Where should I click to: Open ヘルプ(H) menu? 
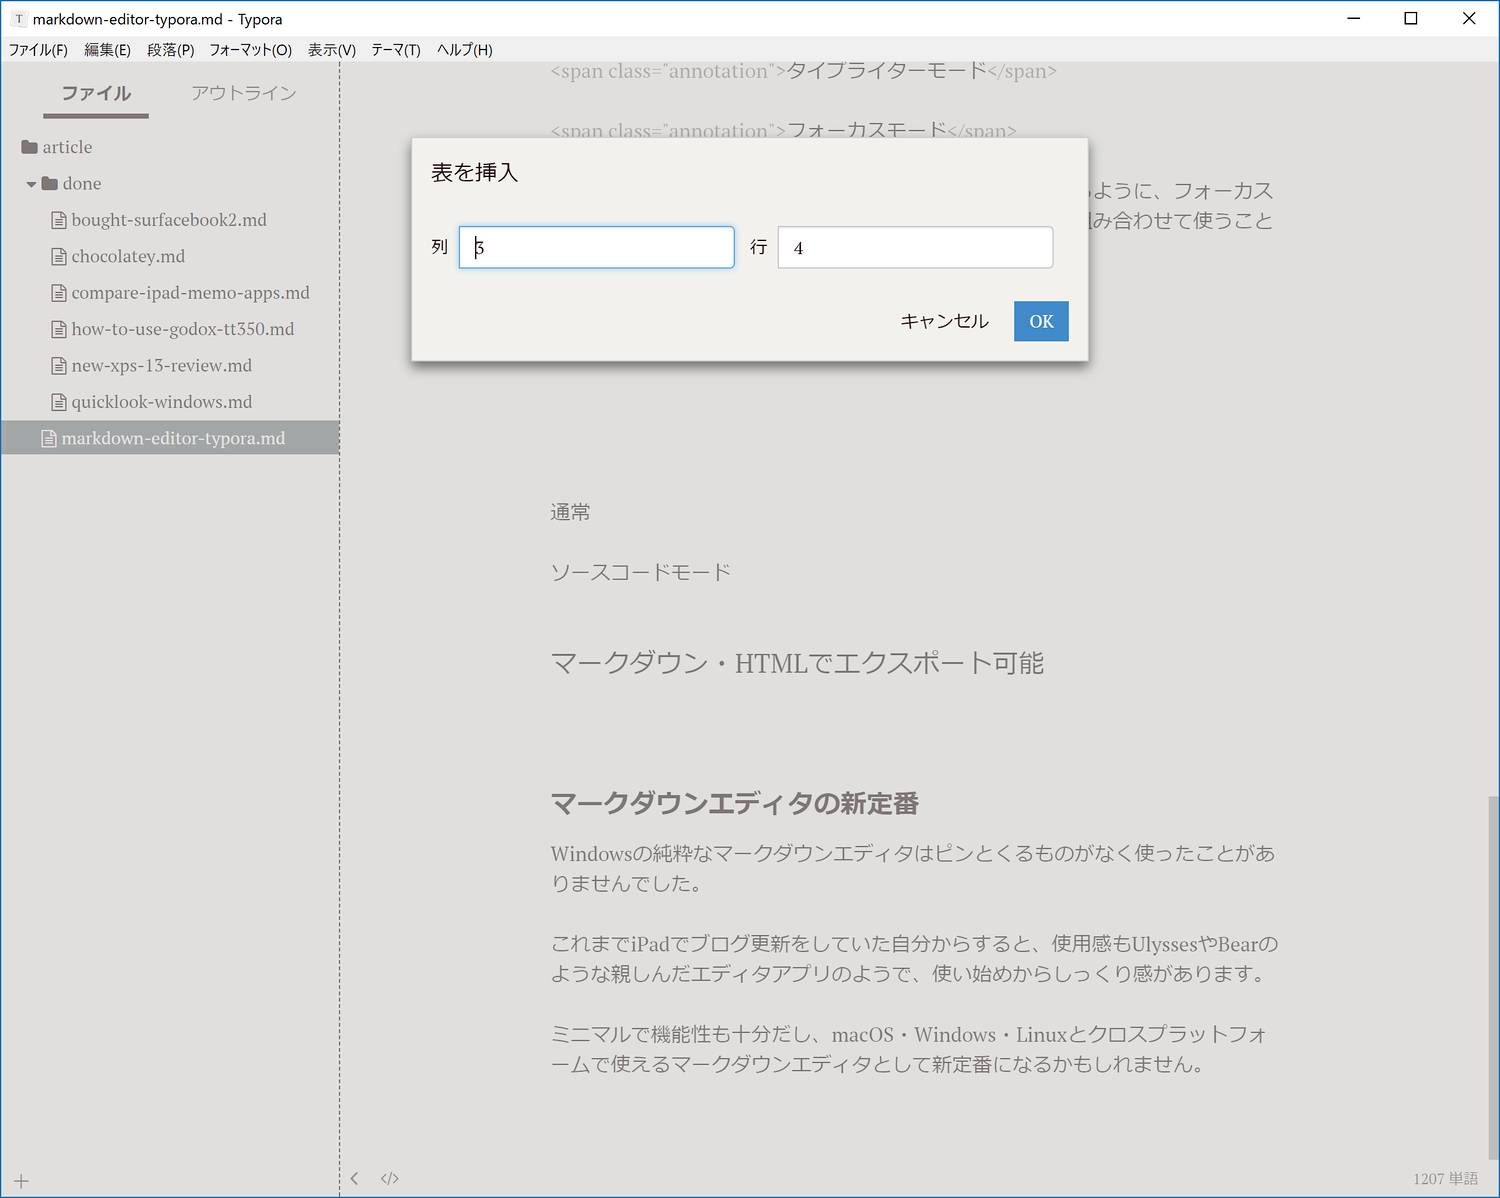click(x=464, y=50)
